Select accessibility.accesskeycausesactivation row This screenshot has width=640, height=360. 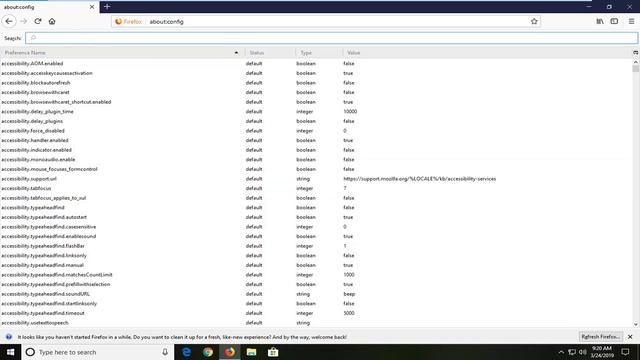point(316,73)
